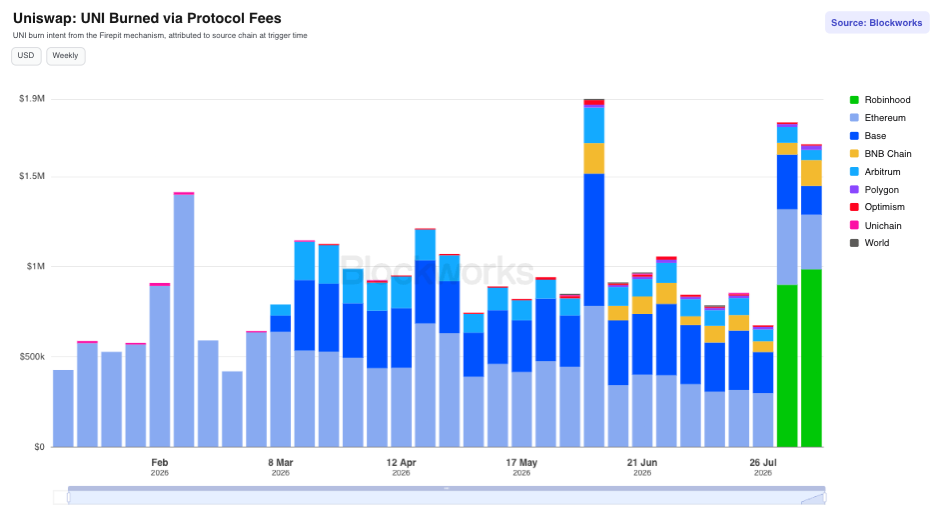Click the last bar's green Robinhood segment
The width and height of the screenshot is (941, 517).
(811, 358)
